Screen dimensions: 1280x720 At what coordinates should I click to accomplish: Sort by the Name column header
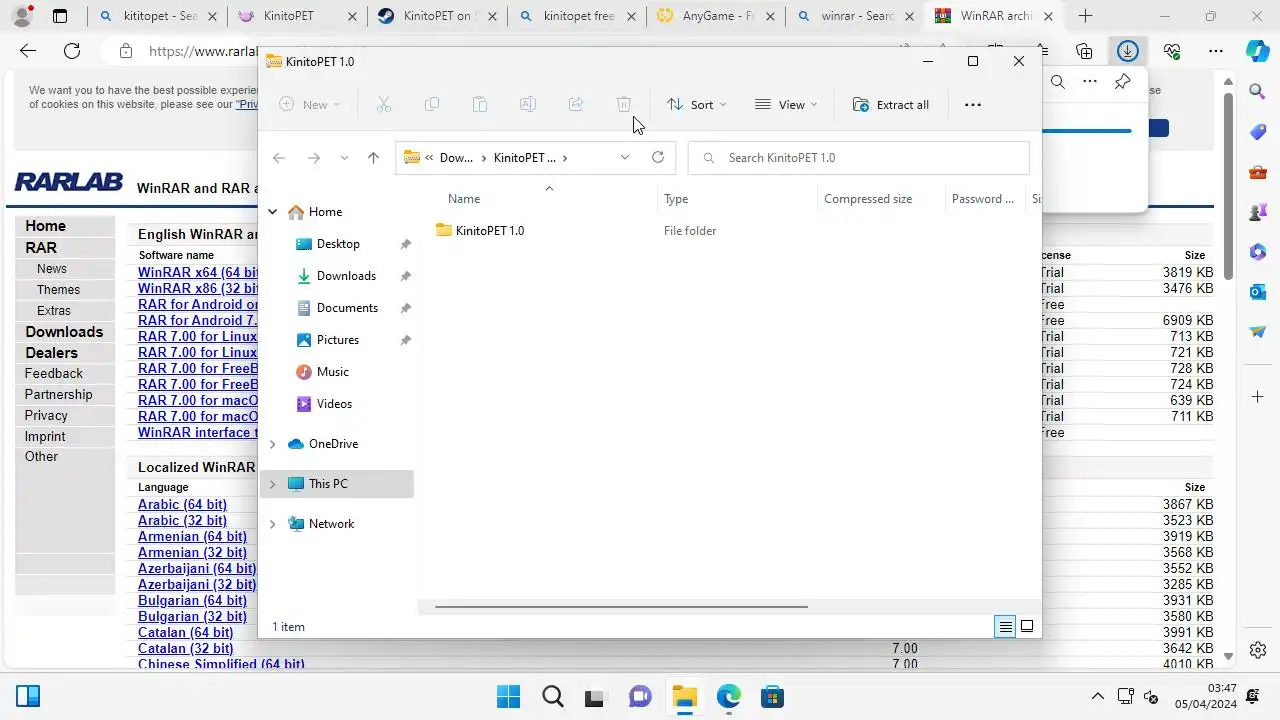[464, 199]
